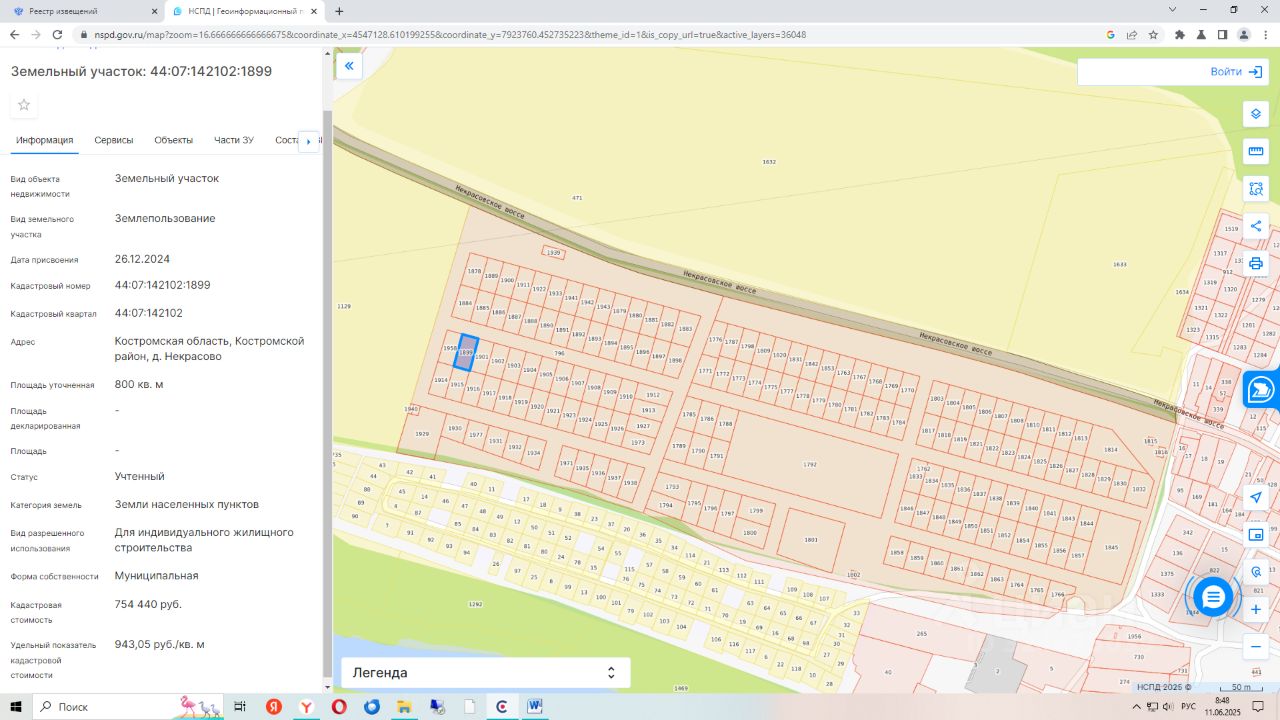Select the ruler measurement tool
1280x720 pixels.
[x=1256, y=151]
